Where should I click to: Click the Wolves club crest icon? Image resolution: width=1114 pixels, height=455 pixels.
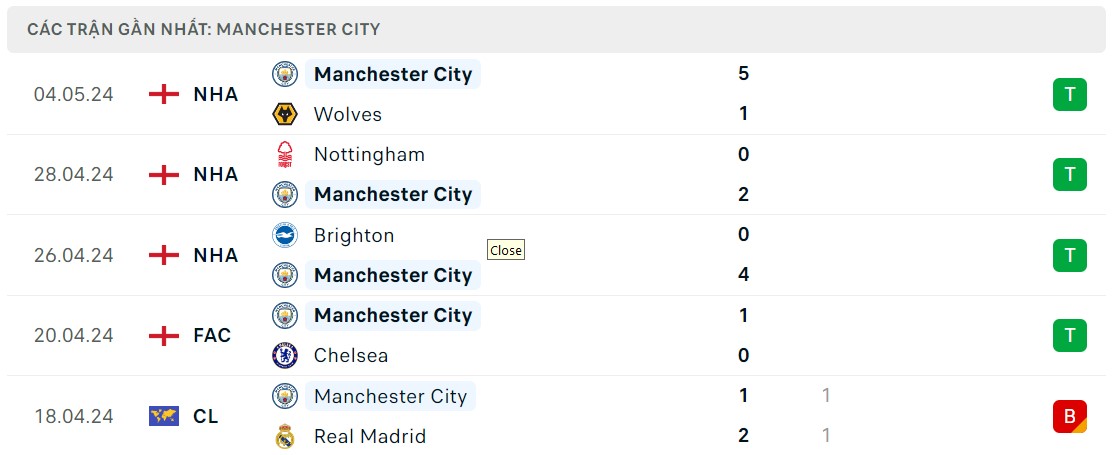(285, 114)
